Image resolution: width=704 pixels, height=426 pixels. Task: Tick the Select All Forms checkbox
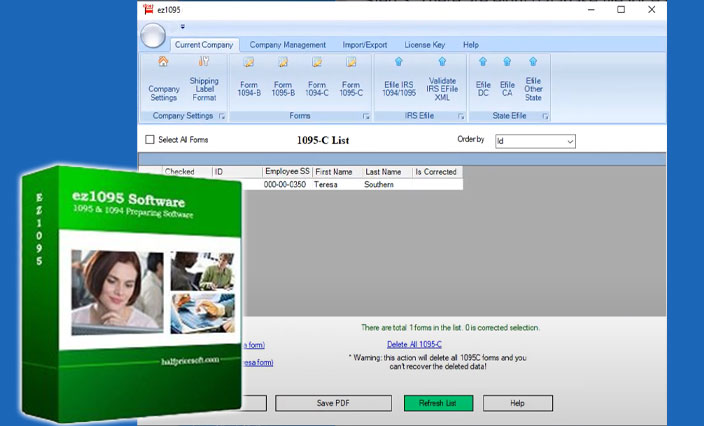click(x=150, y=140)
